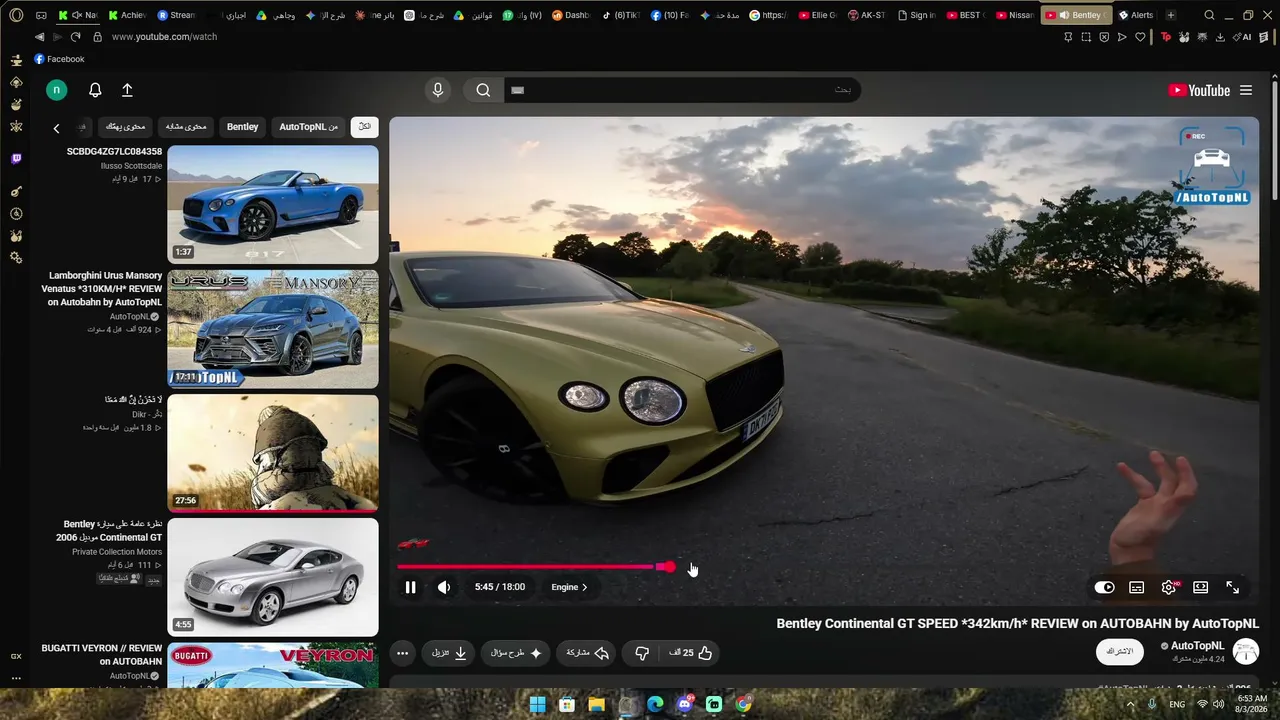Screen dimensions: 1280x720
Task: Open Google Chrome from the taskbar
Action: tap(743, 704)
